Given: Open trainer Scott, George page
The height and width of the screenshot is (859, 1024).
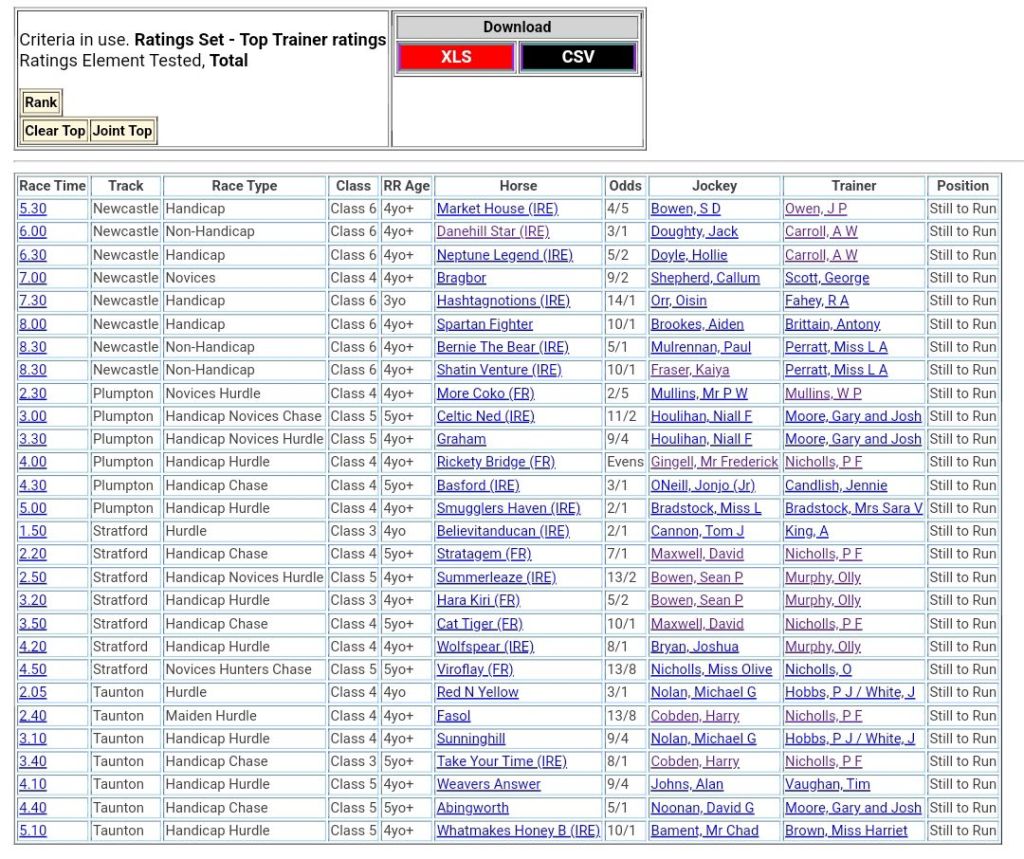Looking at the screenshot, I should (826, 278).
